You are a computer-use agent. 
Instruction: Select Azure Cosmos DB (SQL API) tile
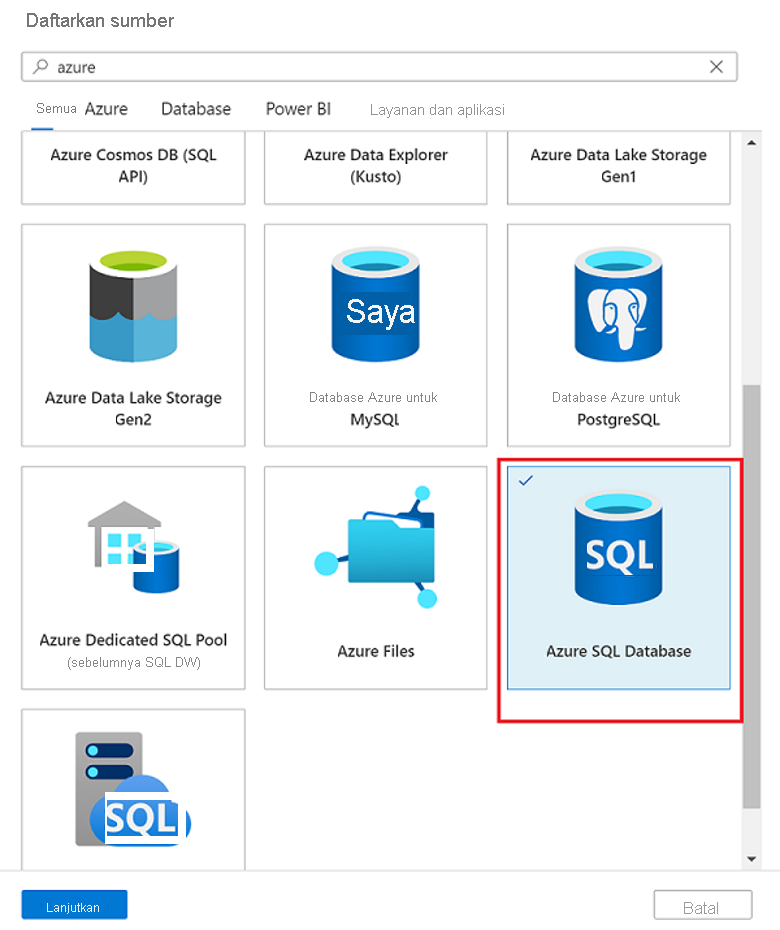click(133, 168)
